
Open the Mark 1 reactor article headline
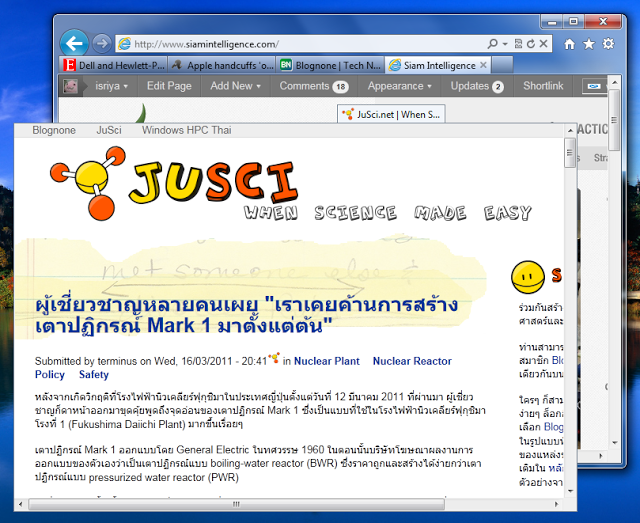[x=247, y=315]
